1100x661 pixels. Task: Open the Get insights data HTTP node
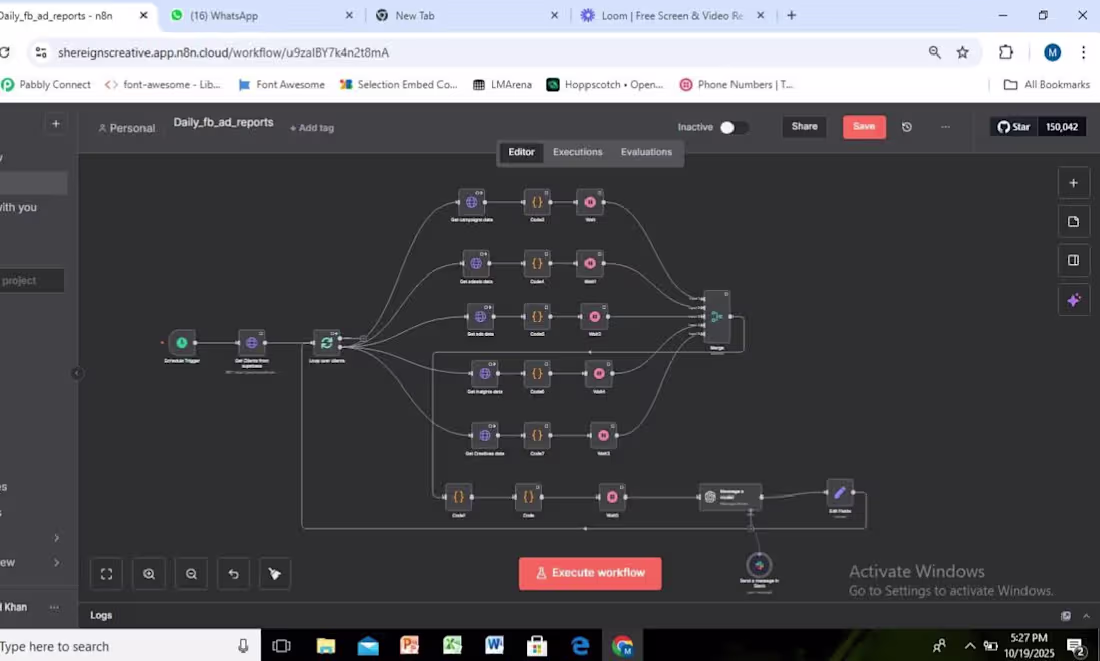[484, 373]
